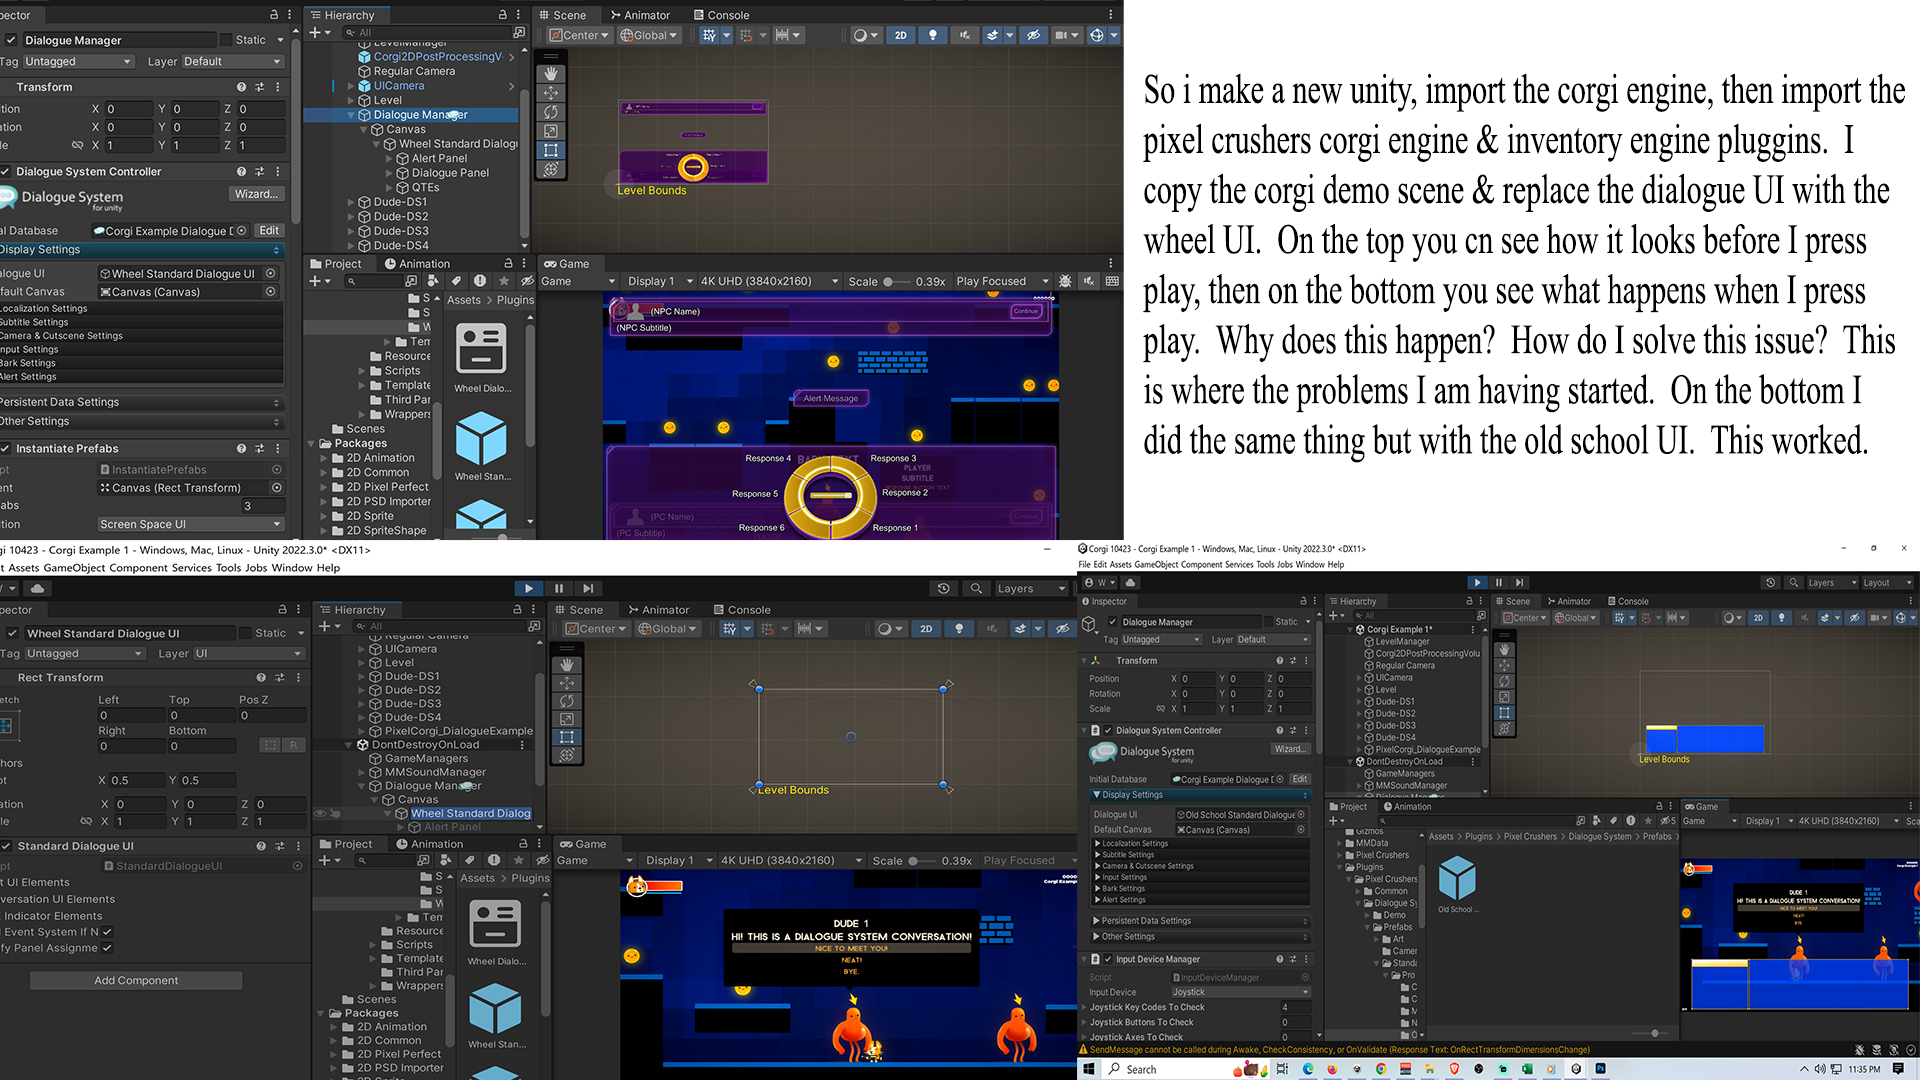This screenshot has width=1920, height=1080.
Task: Toggle Static checkbox in top editor inspector
Action: [226, 40]
